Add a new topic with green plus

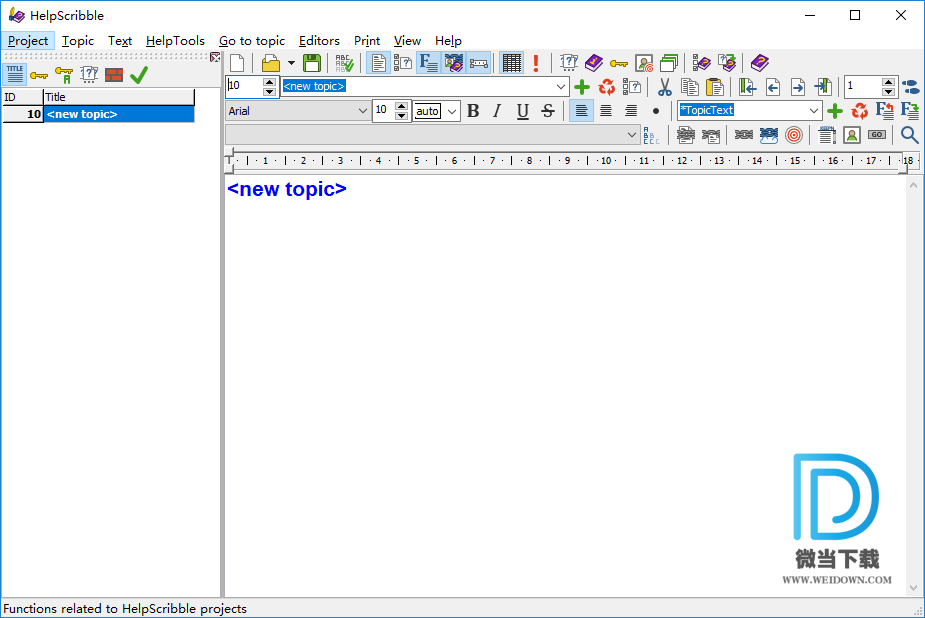[x=582, y=87]
